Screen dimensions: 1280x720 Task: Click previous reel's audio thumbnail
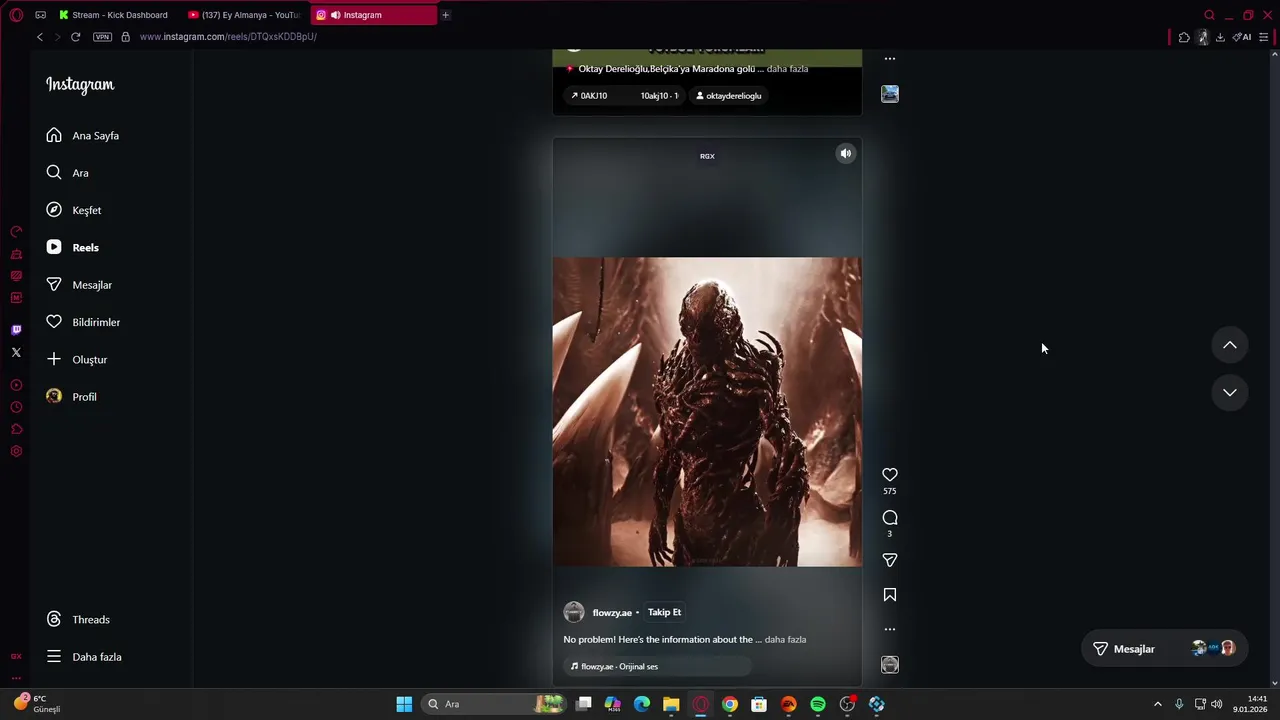click(890, 94)
